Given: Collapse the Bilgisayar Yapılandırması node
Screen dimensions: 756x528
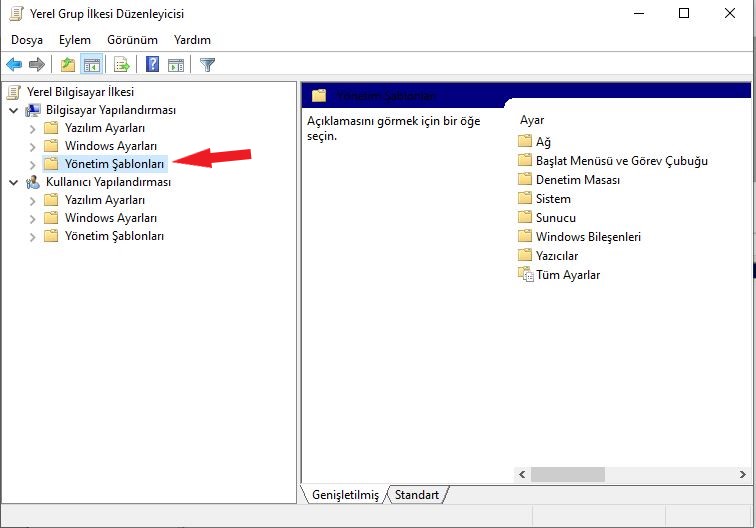Looking at the screenshot, I should 14,110.
